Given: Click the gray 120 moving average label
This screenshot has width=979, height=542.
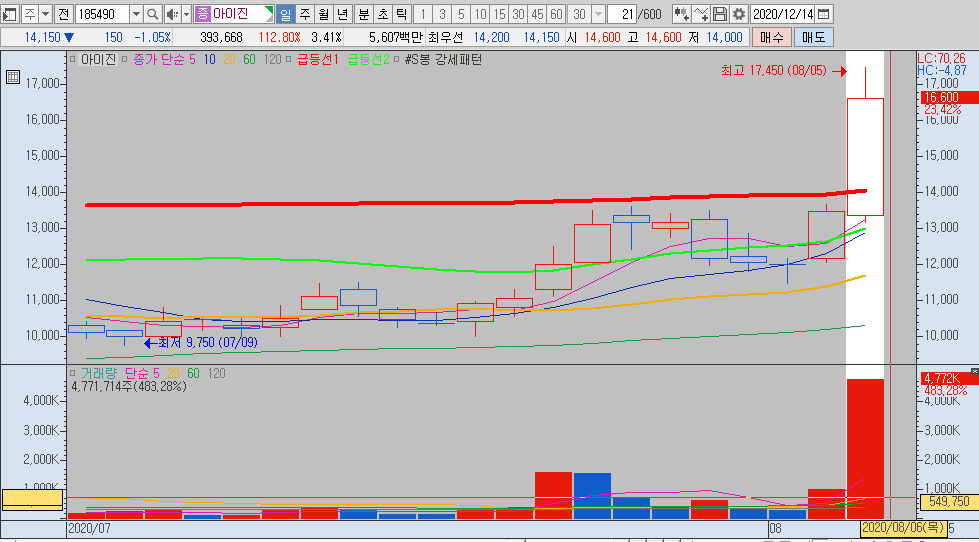Looking at the screenshot, I should click(273, 60).
